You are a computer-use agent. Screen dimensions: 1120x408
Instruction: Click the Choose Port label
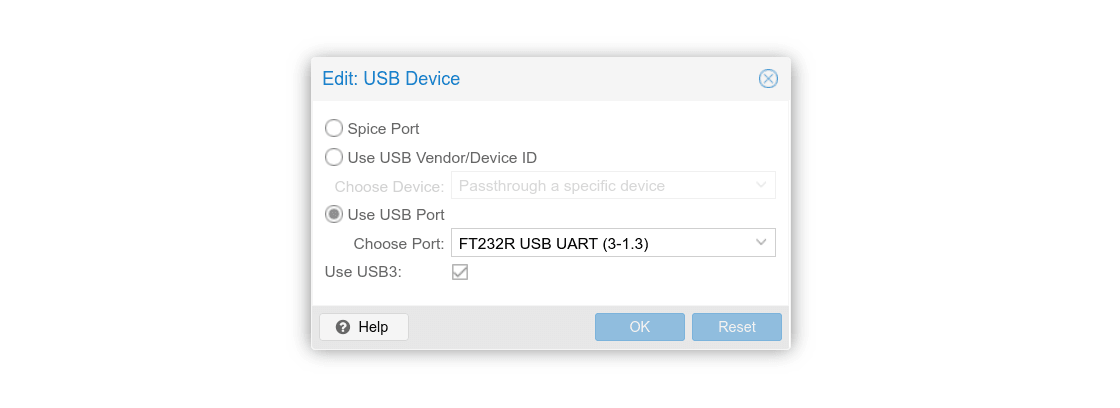399,243
